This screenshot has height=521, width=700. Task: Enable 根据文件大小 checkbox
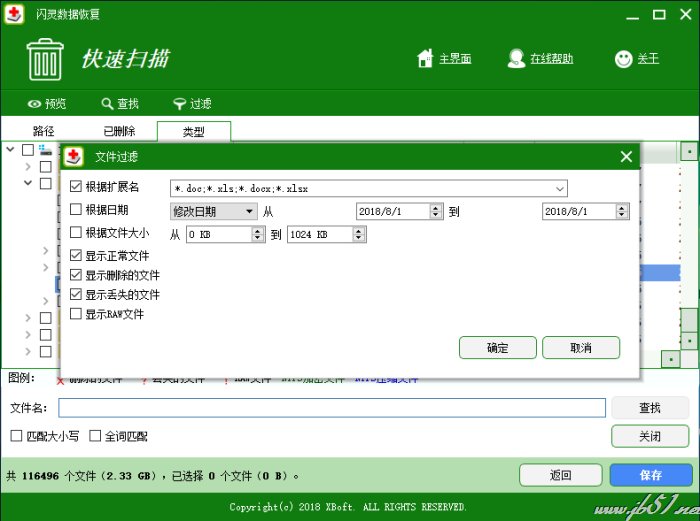[x=76, y=232]
